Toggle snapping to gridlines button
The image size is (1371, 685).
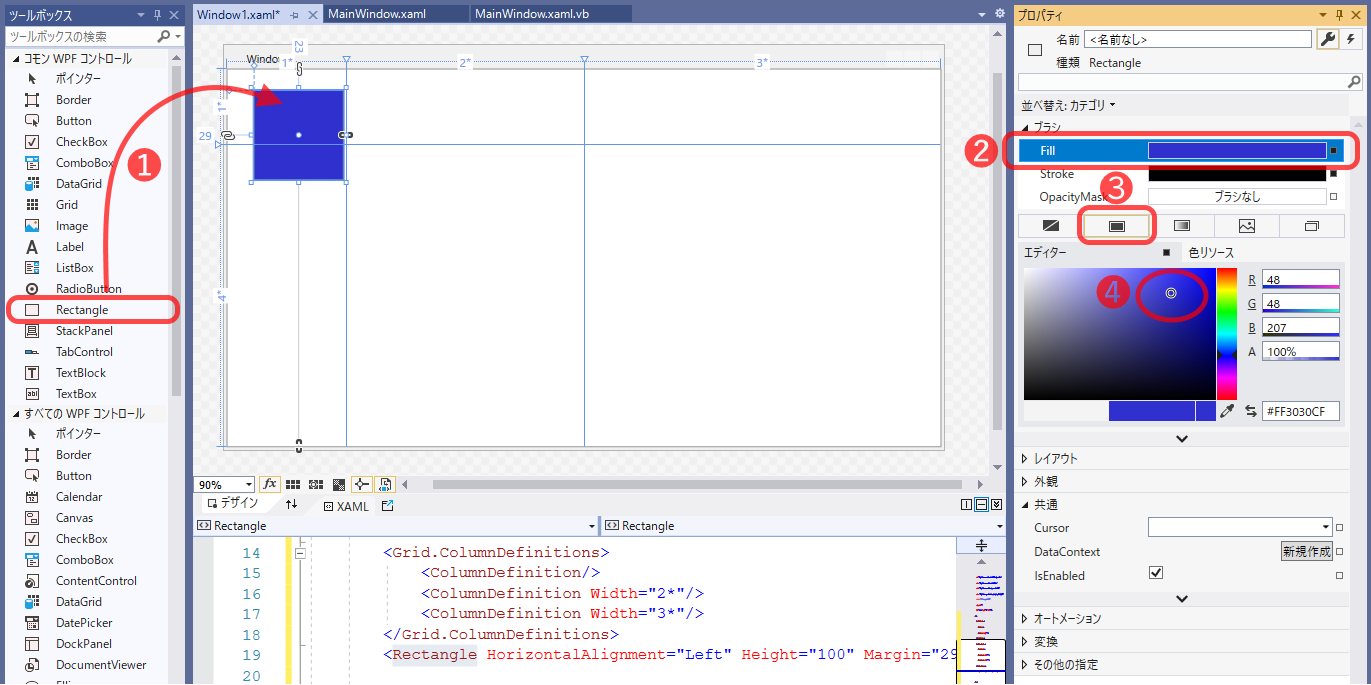tap(316, 484)
